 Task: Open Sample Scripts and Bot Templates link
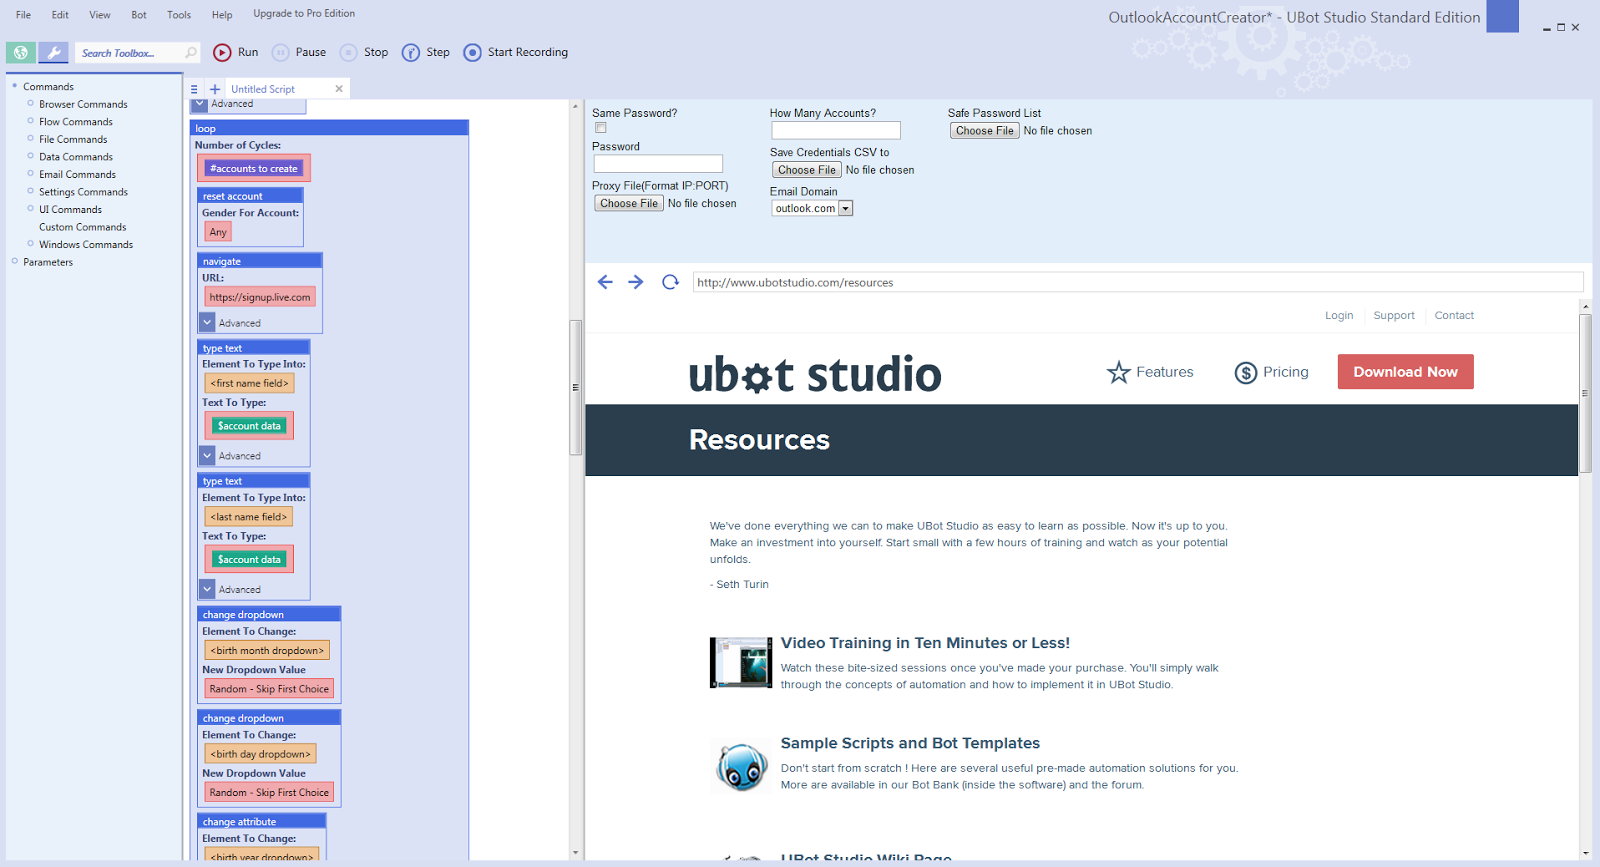pyautogui.click(x=910, y=743)
